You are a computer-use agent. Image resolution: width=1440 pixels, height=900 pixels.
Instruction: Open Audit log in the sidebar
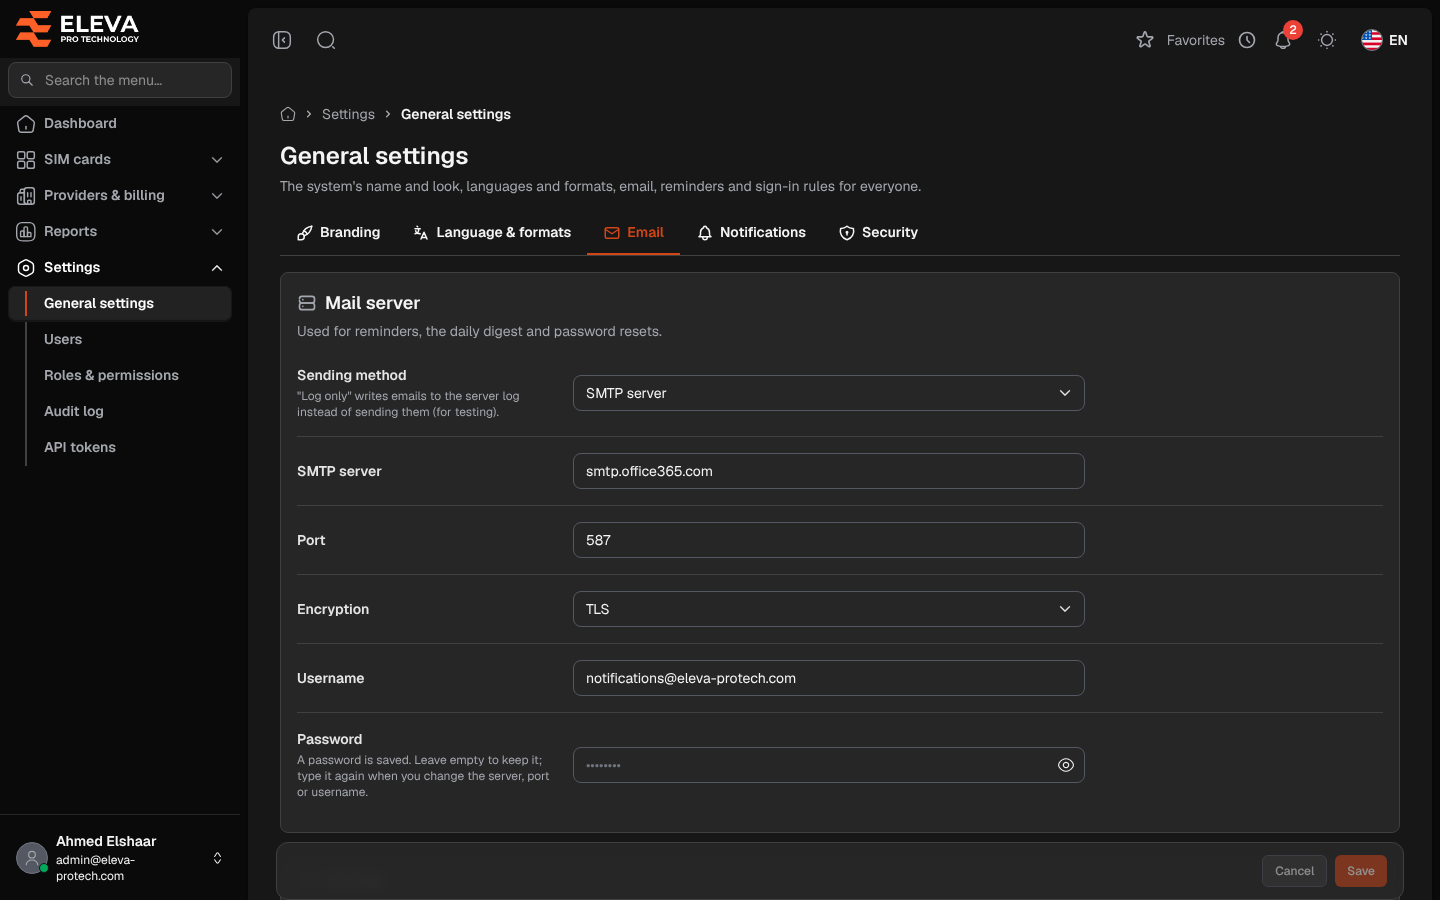(x=120, y=412)
